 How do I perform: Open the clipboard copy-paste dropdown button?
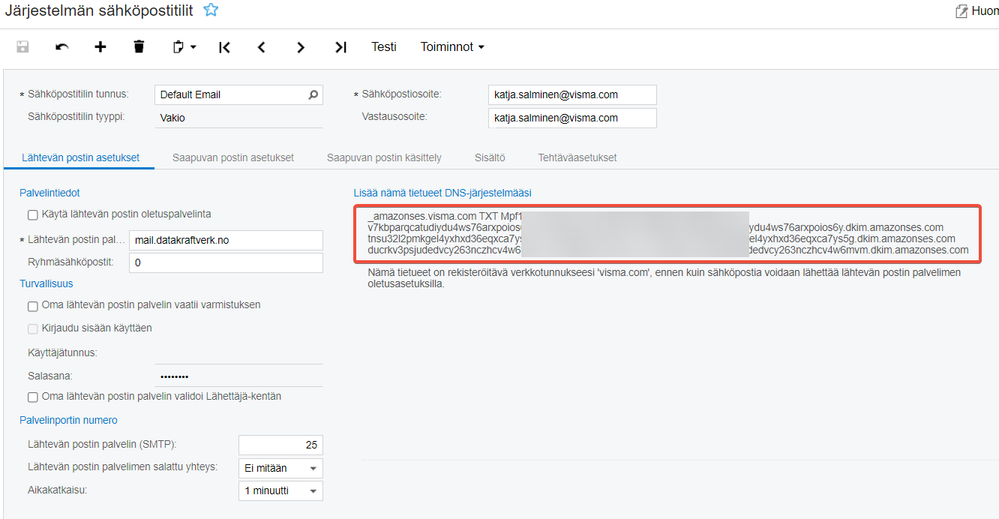tap(183, 47)
